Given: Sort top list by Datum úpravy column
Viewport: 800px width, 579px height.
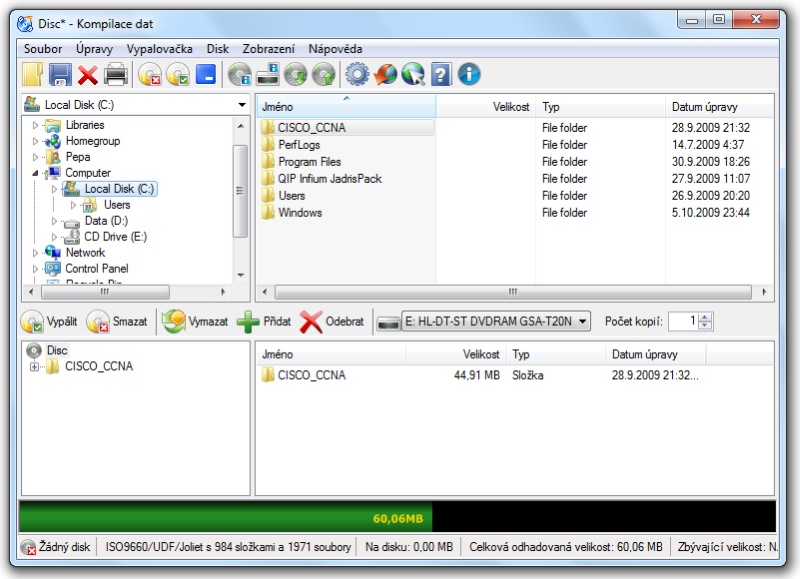Looking at the screenshot, I should (x=718, y=107).
